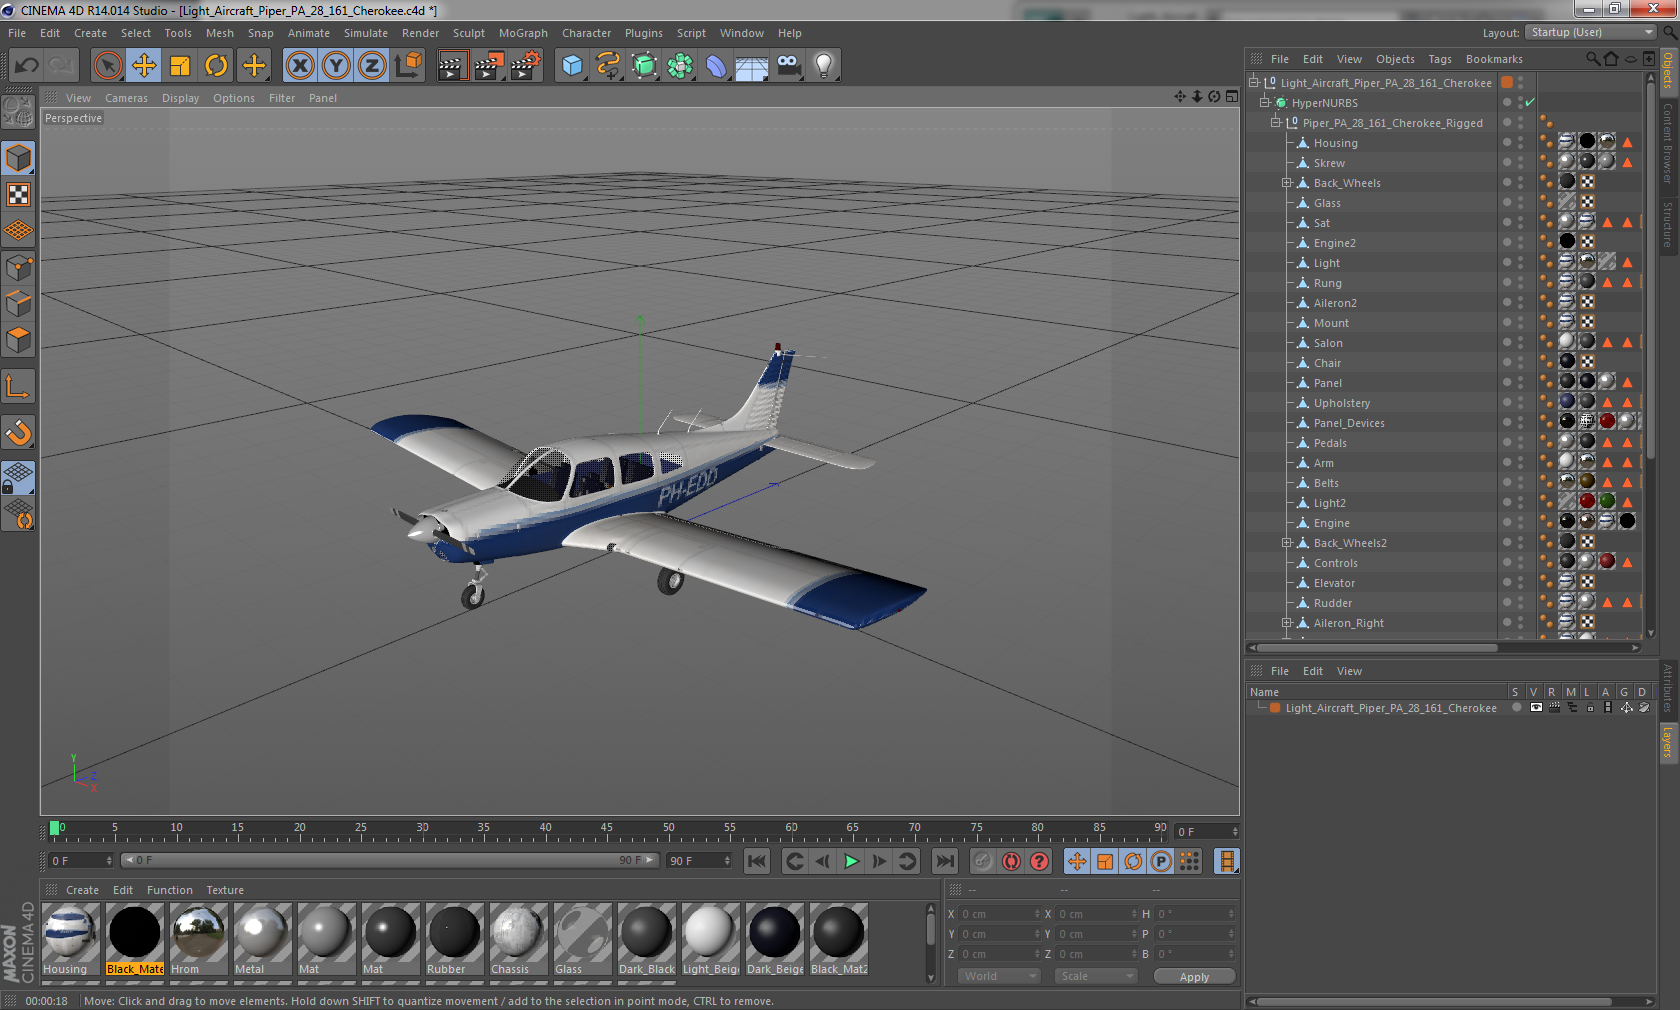This screenshot has height=1010, width=1680.
Task: Toggle the coordinate system icon
Action: coord(408,66)
